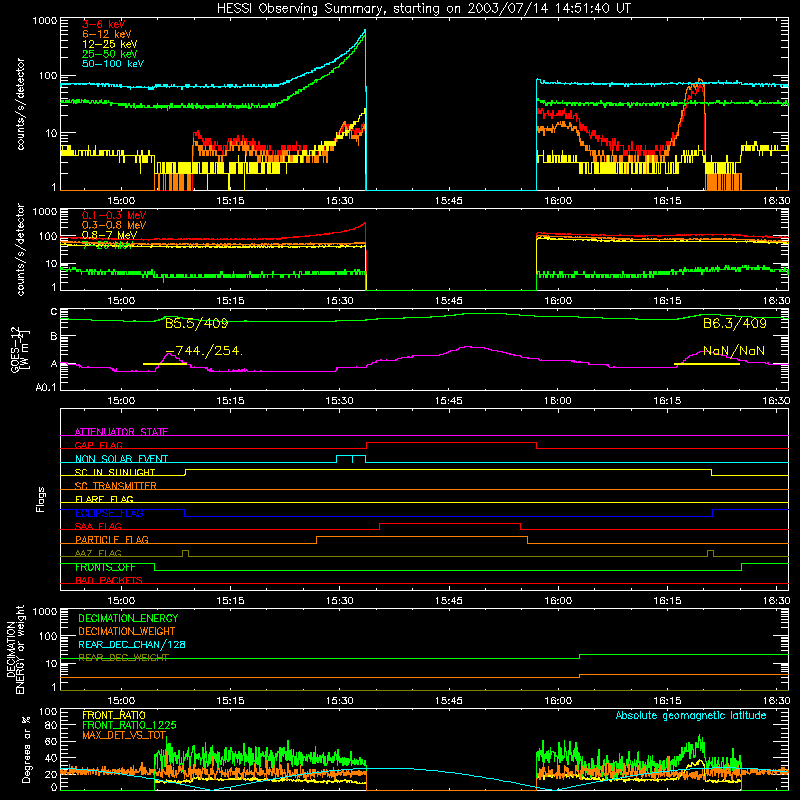Click the green FRONT_RATIO_1225 legend label
This screenshot has width=800, height=800.
(x=129, y=725)
